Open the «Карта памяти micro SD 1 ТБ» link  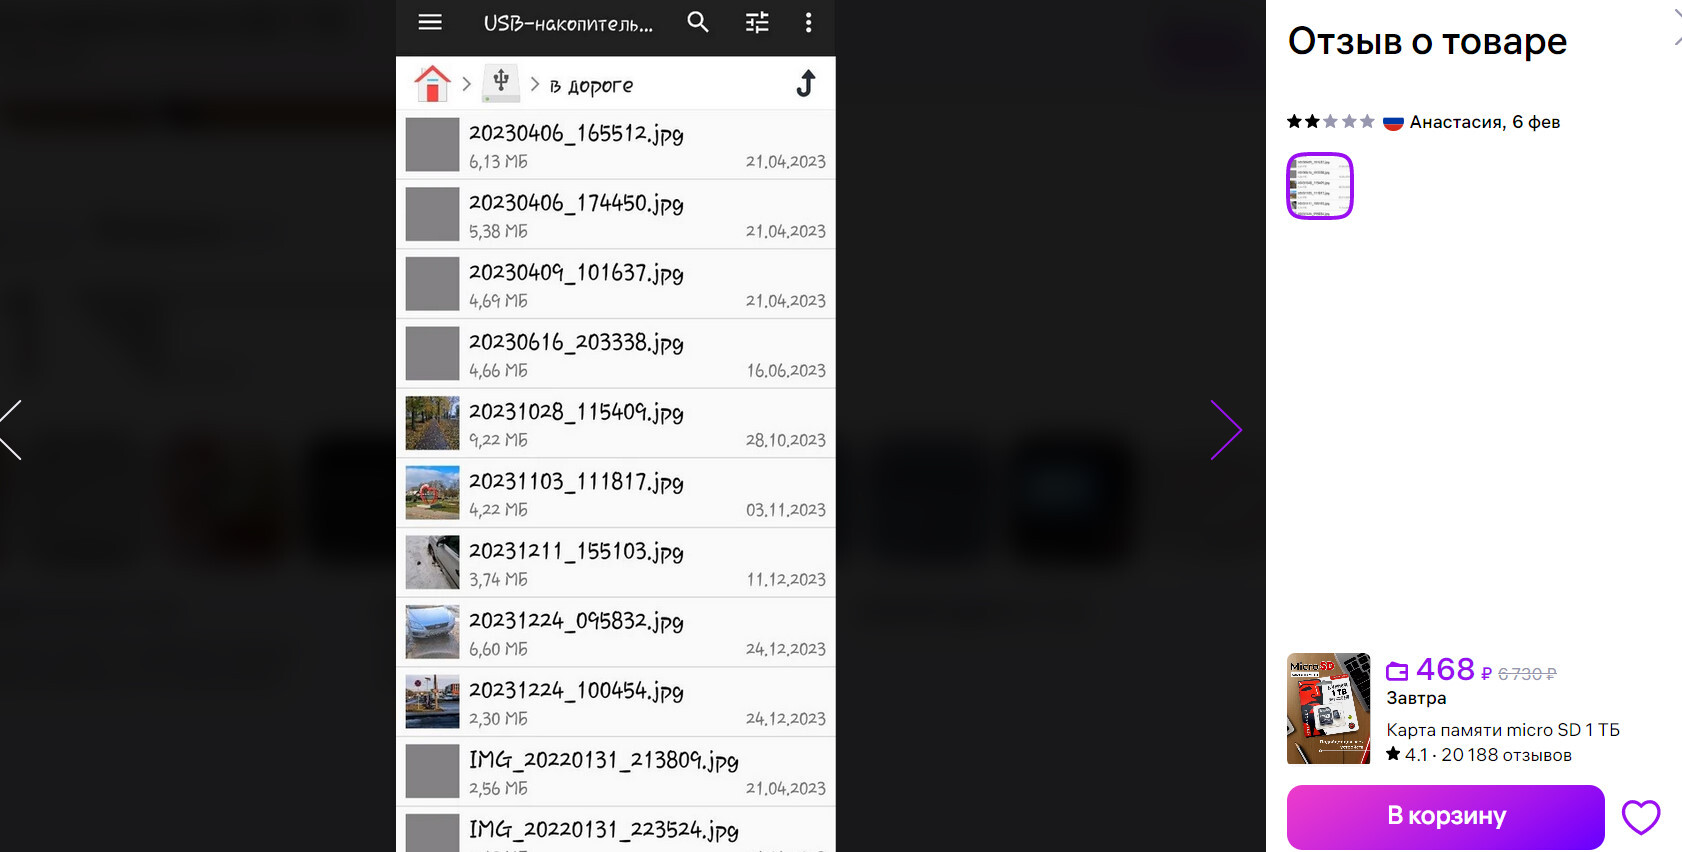(1502, 730)
